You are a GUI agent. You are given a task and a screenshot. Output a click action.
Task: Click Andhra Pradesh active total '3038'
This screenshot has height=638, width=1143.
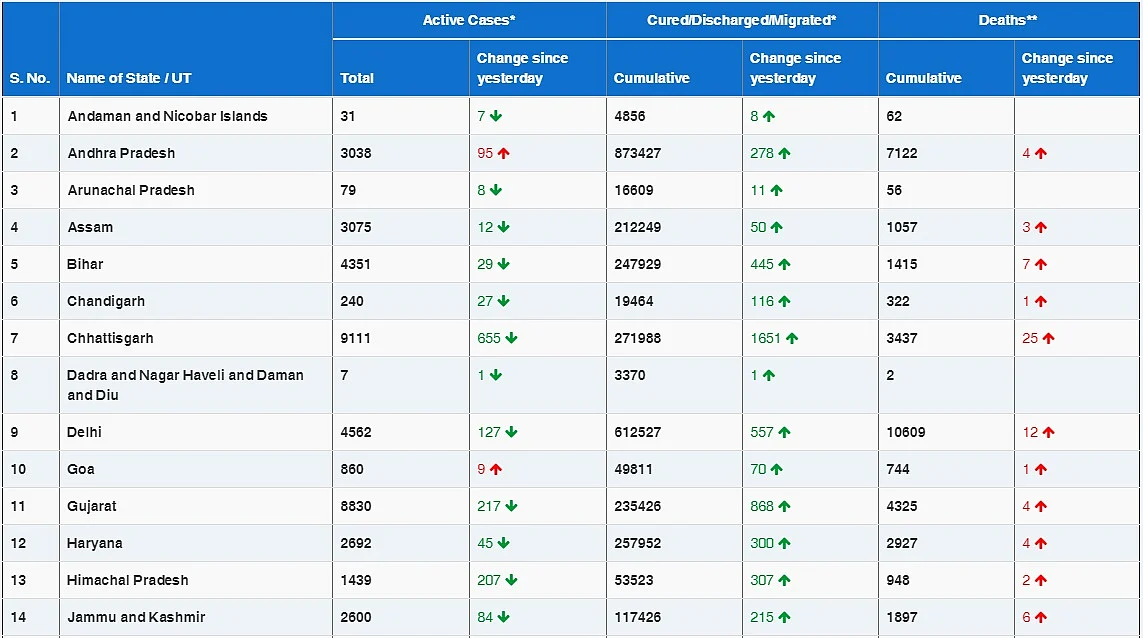click(356, 153)
